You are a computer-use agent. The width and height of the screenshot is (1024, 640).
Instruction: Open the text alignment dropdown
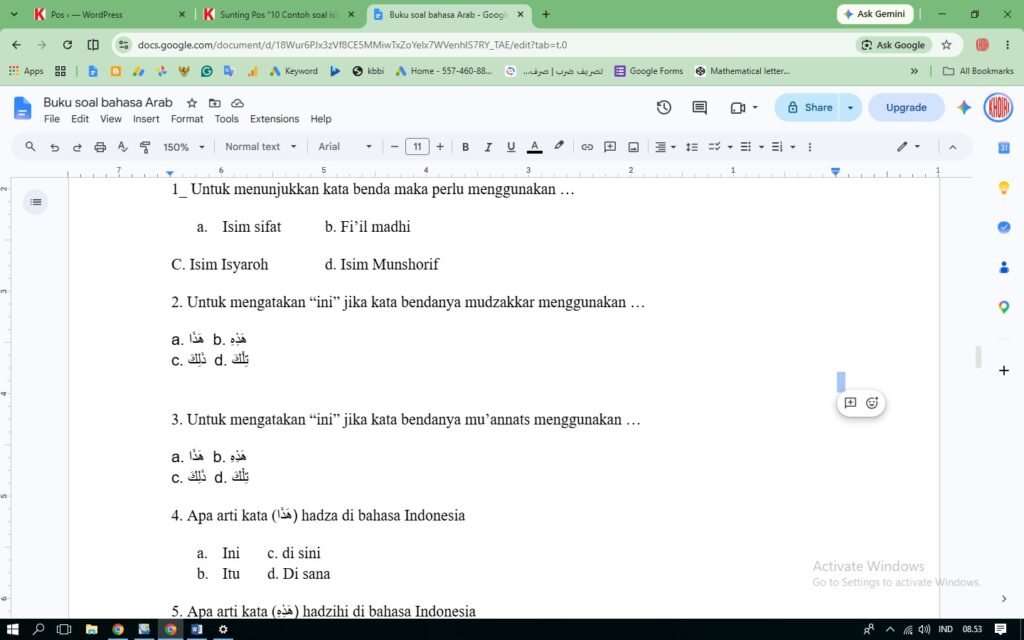665,147
